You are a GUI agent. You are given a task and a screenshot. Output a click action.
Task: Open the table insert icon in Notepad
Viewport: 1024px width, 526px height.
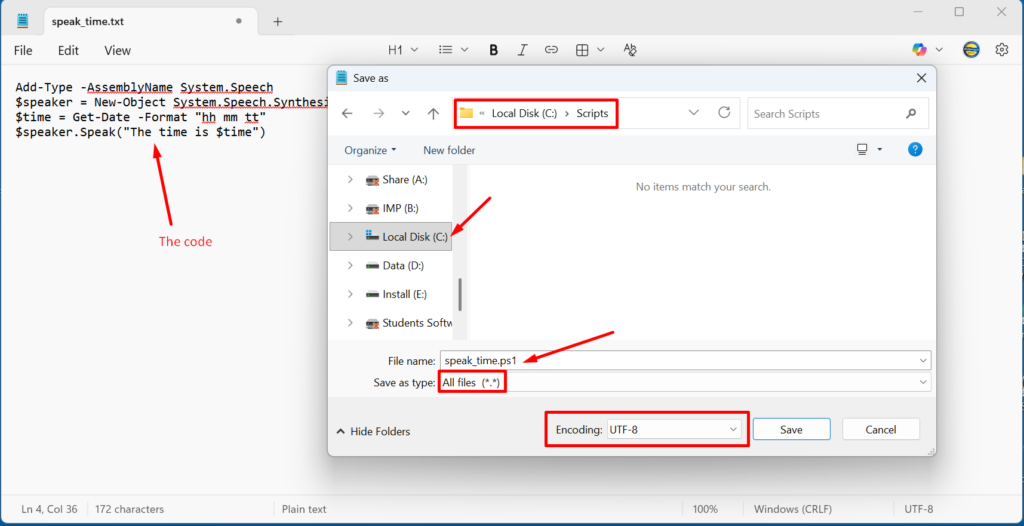click(x=582, y=50)
